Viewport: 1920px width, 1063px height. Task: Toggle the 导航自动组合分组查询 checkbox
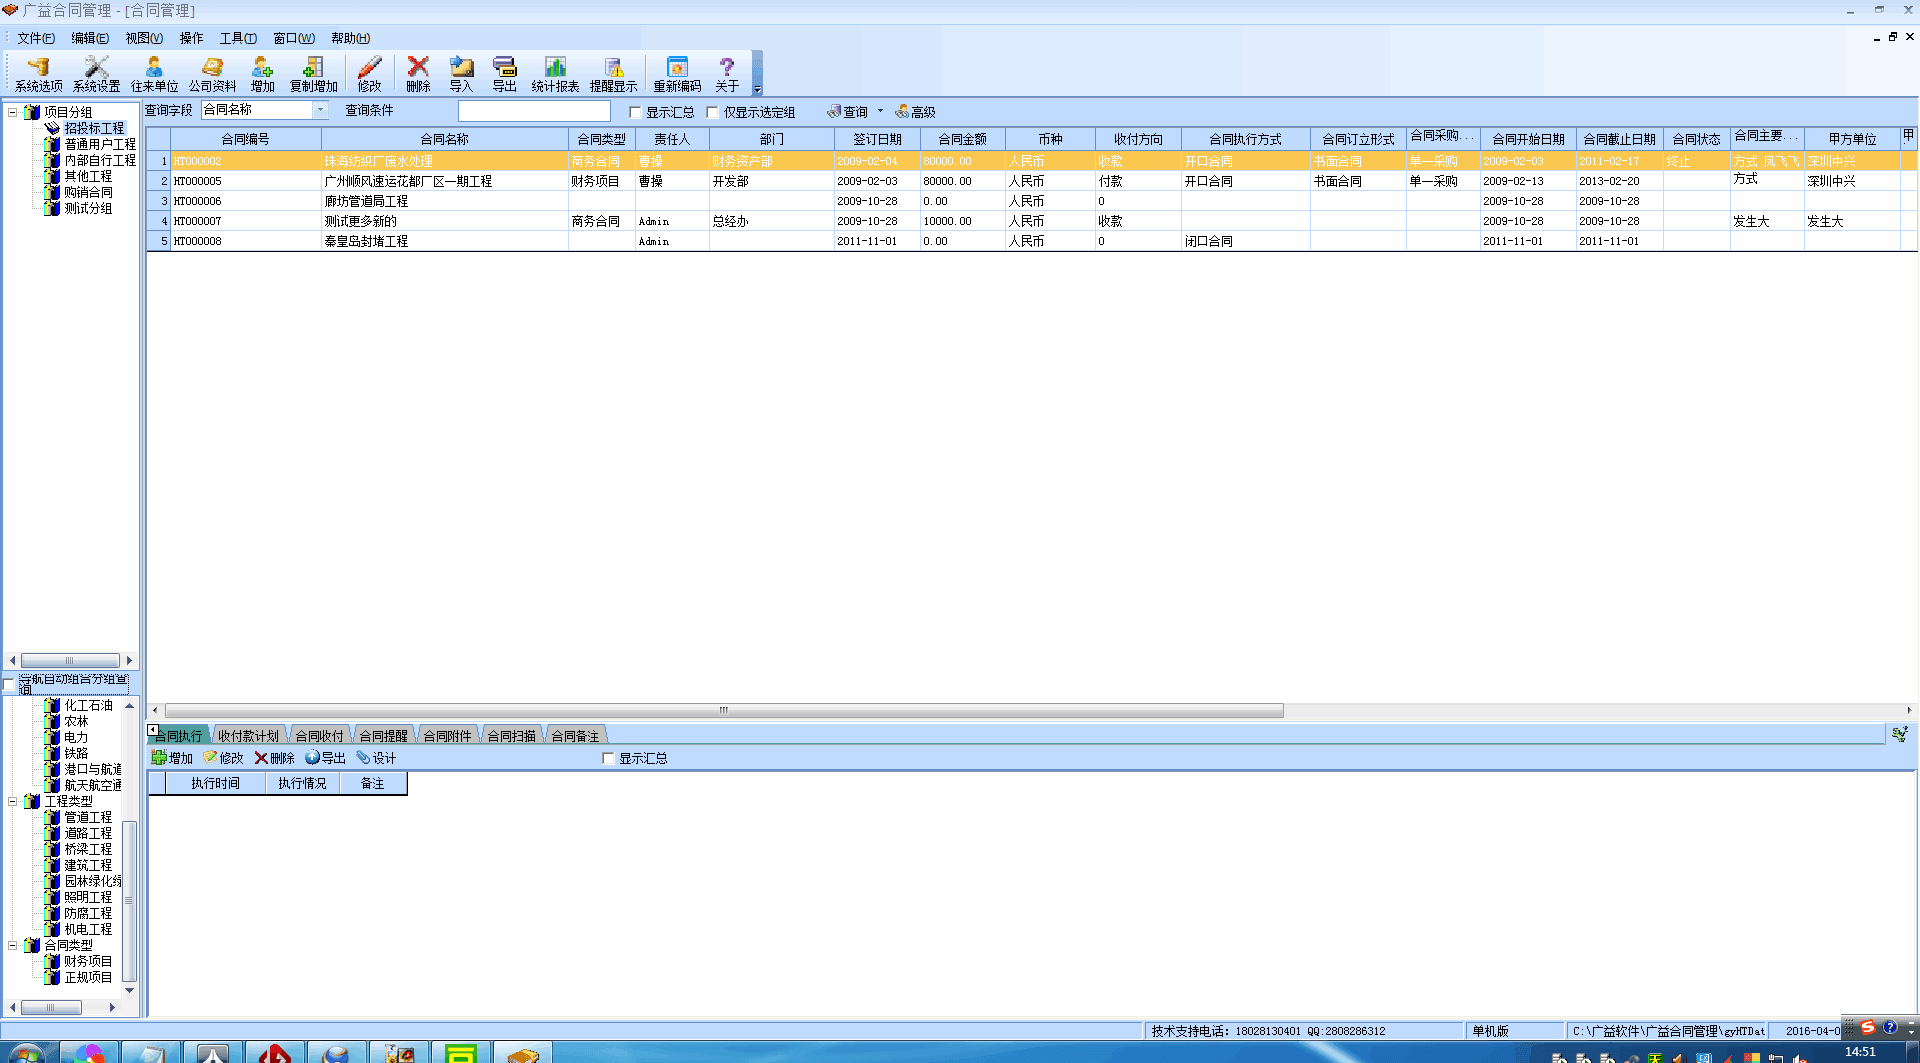tap(9, 684)
